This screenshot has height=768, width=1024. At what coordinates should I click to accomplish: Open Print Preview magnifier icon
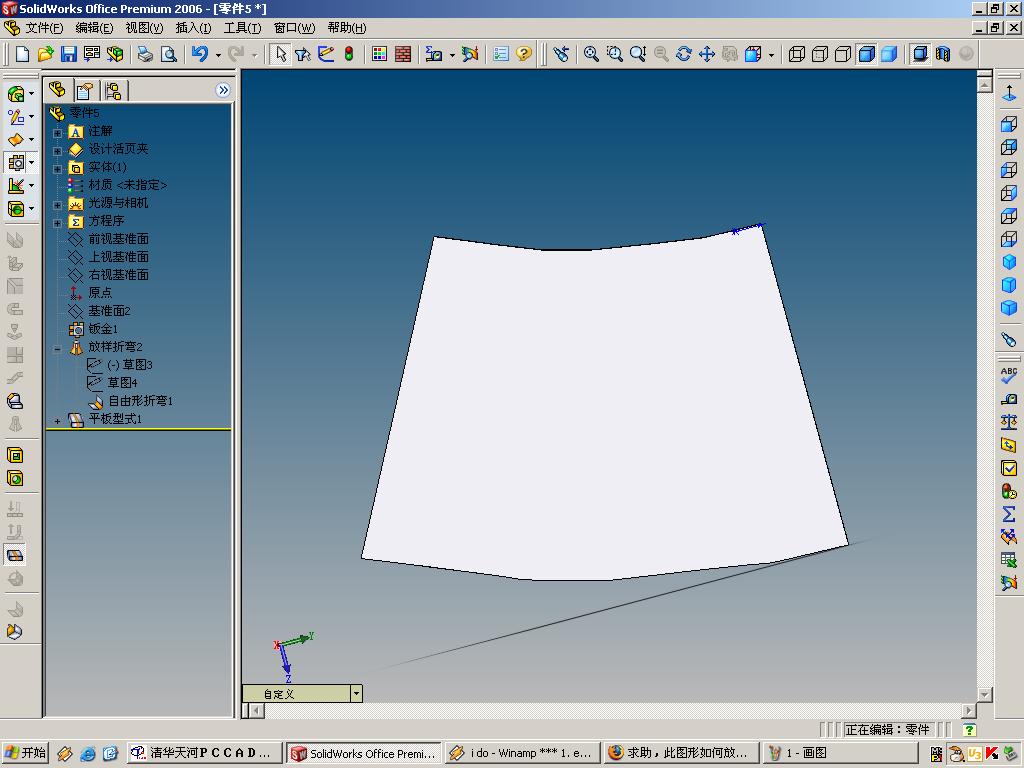(168, 54)
